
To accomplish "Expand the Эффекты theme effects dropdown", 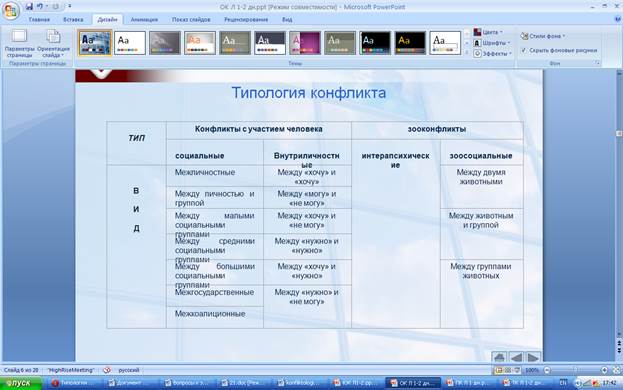I will click(492, 53).
